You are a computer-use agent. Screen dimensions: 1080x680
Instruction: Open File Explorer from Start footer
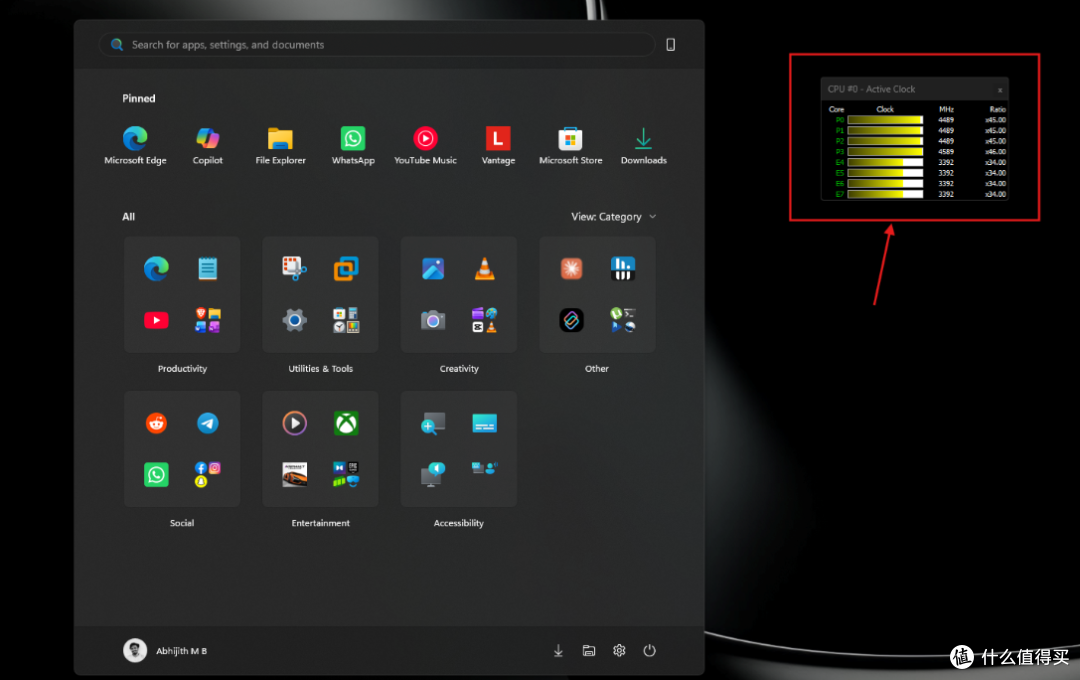tap(588, 650)
